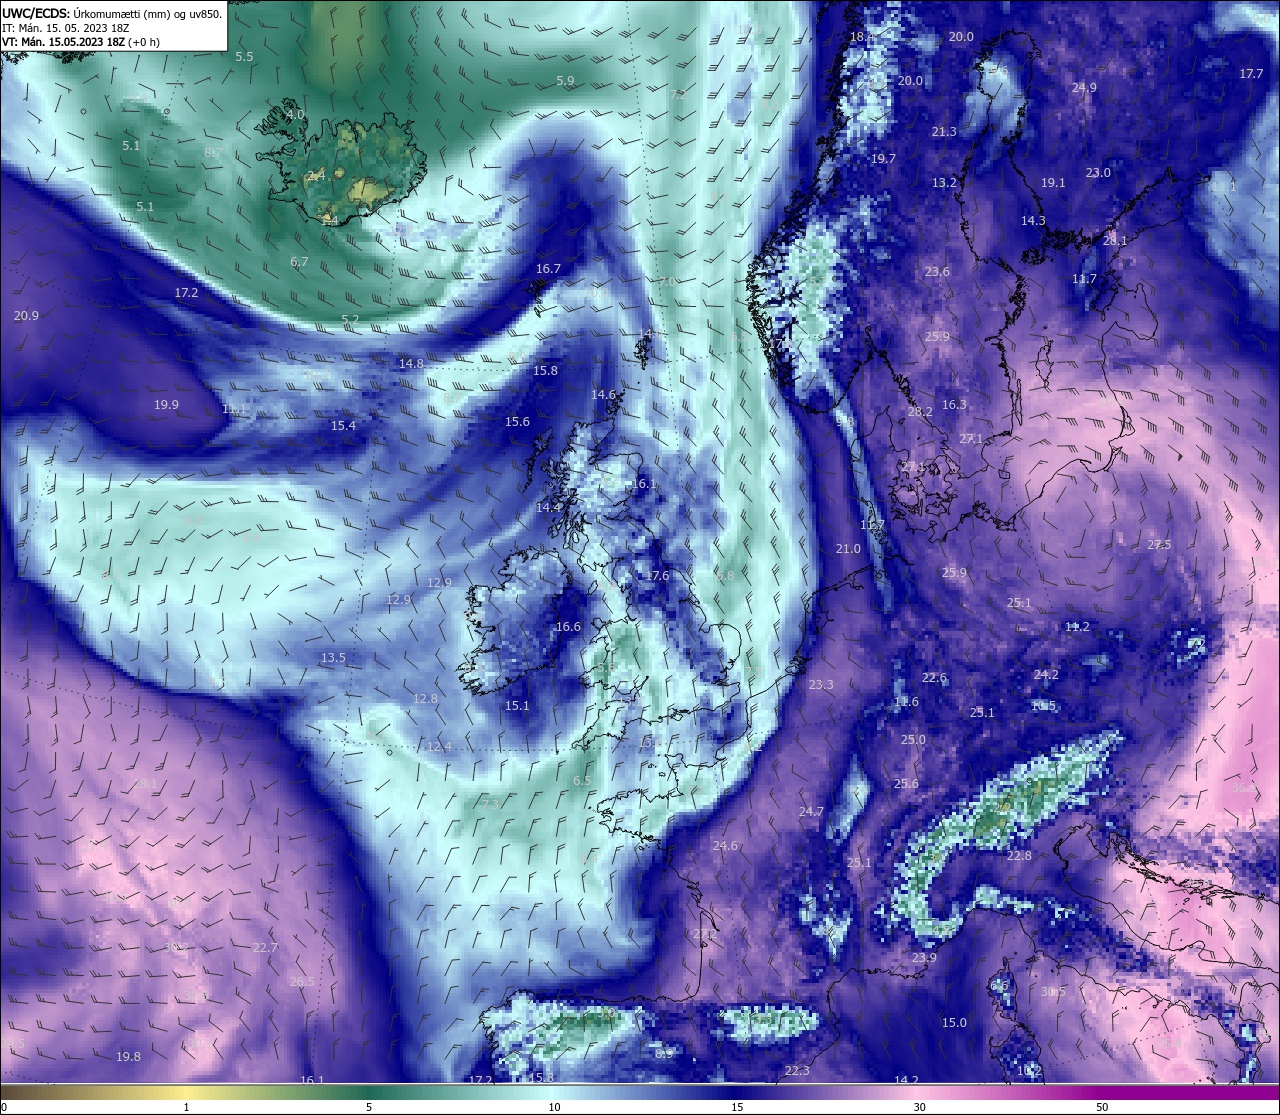The image size is (1280, 1115).
Task: Click the 16.6 value over the Irish Sea
Action: click(x=568, y=627)
